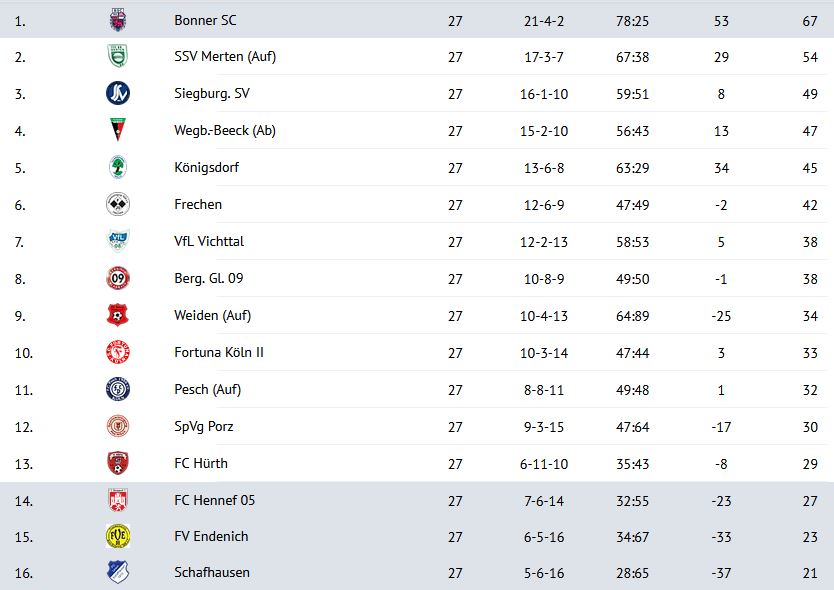Click the Weiden club crest
Image resolution: width=834 pixels, height=590 pixels.
pos(118,316)
